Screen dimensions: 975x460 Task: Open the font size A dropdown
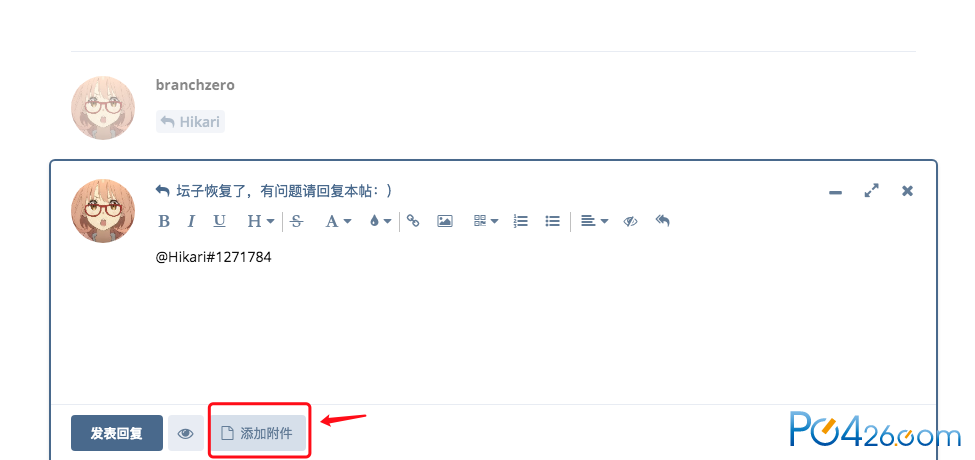(x=338, y=221)
